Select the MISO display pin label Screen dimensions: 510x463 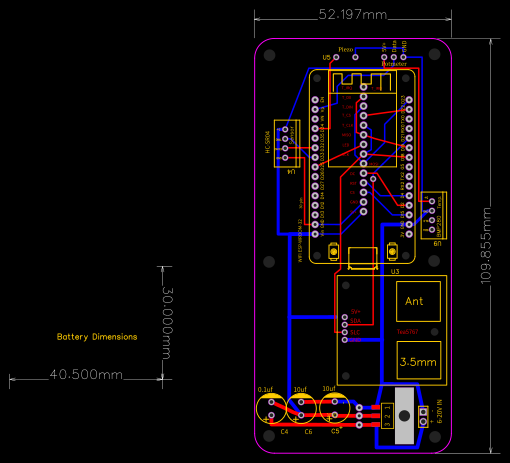click(x=347, y=135)
